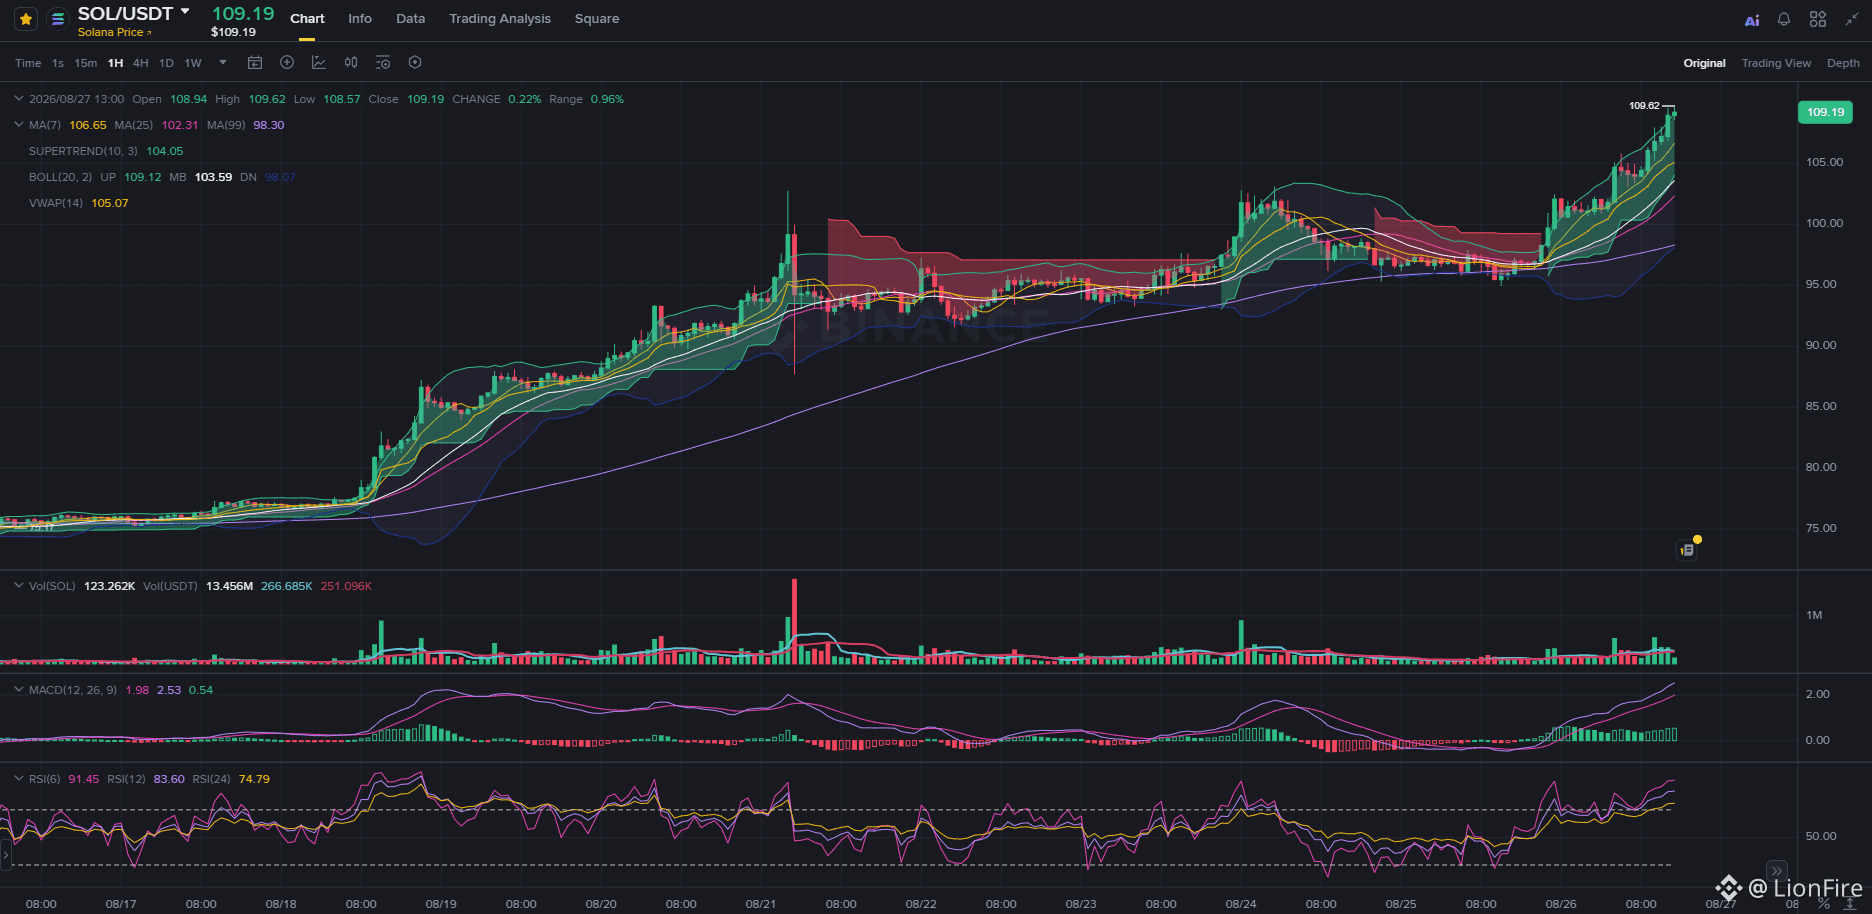The image size is (1872, 914).
Task: Select the 1s interval
Action: (x=58, y=63)
